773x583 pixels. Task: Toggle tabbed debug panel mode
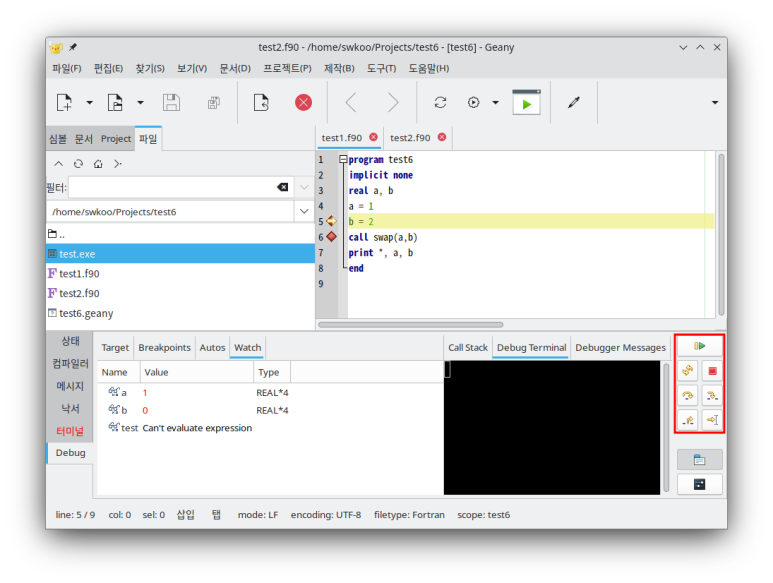[x=700, y=460]
